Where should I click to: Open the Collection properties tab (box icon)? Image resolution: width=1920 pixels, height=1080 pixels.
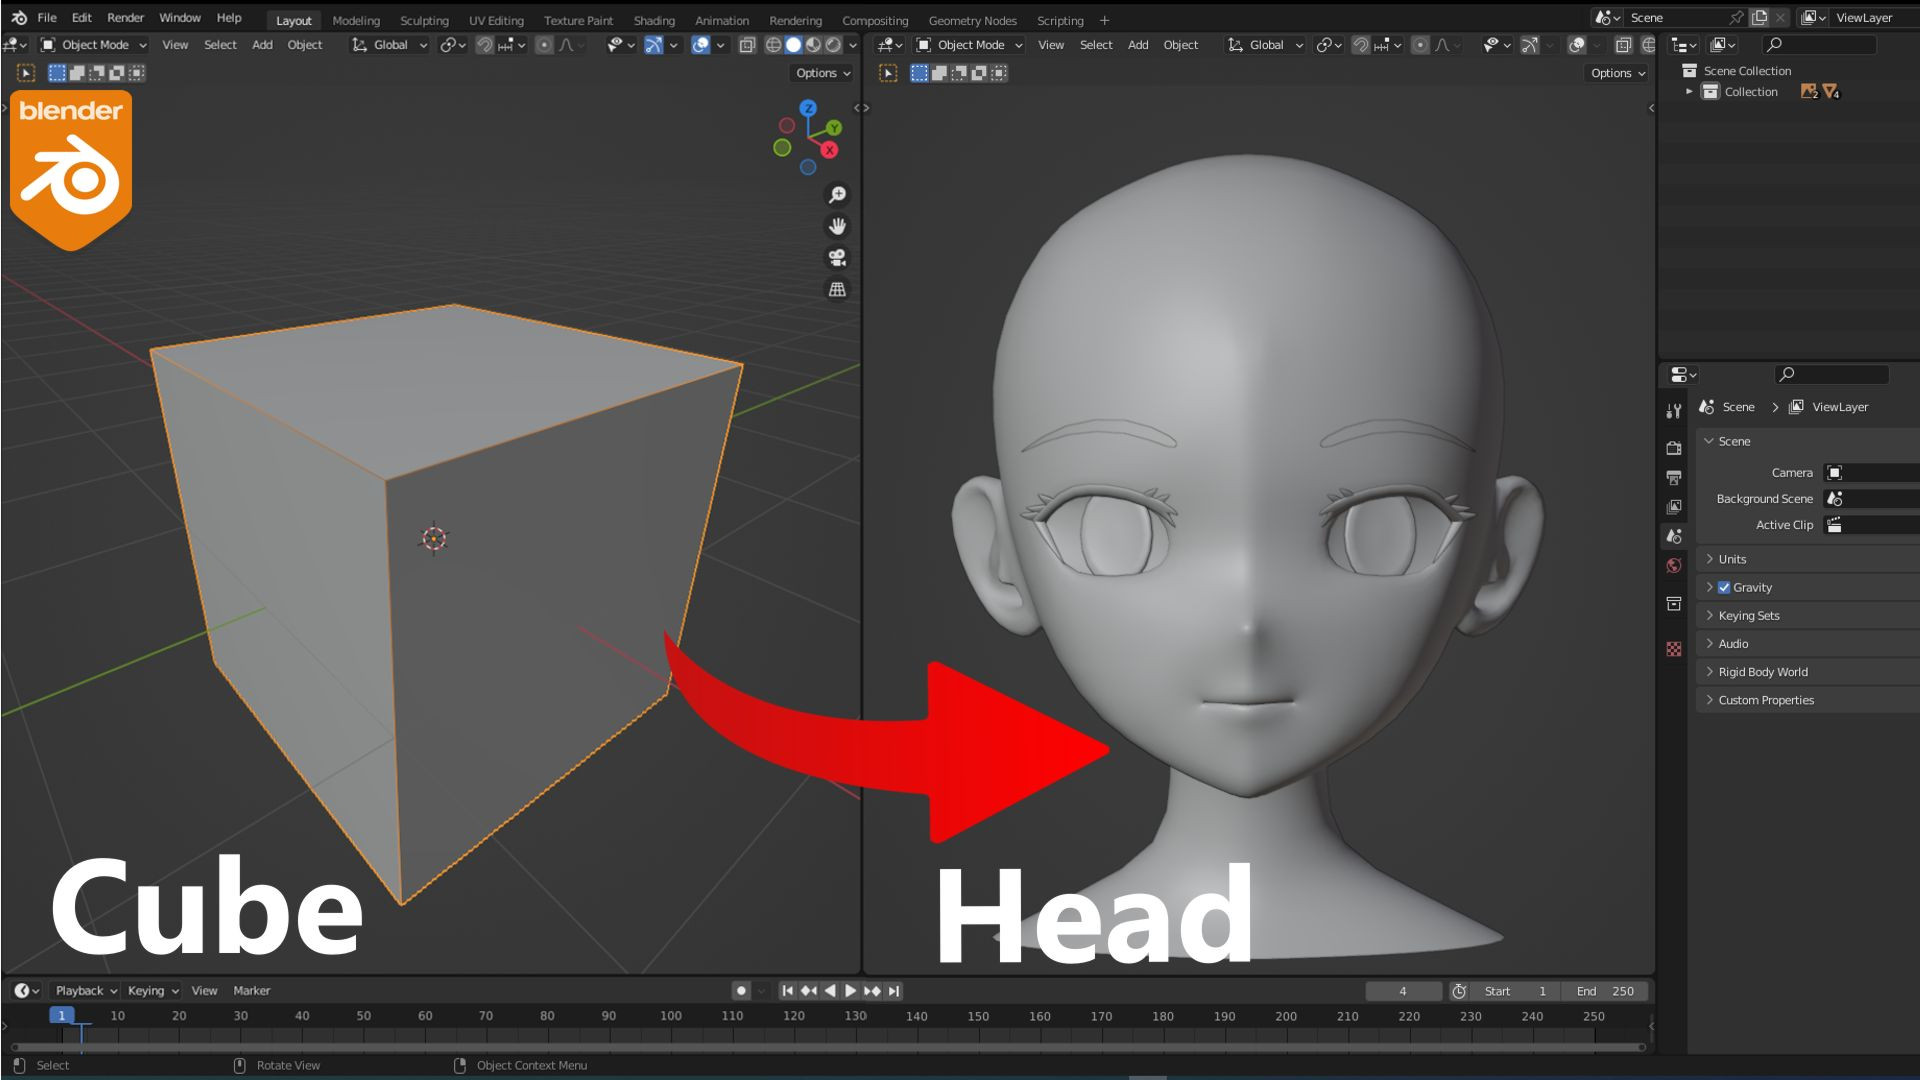tap(1674, 603)
